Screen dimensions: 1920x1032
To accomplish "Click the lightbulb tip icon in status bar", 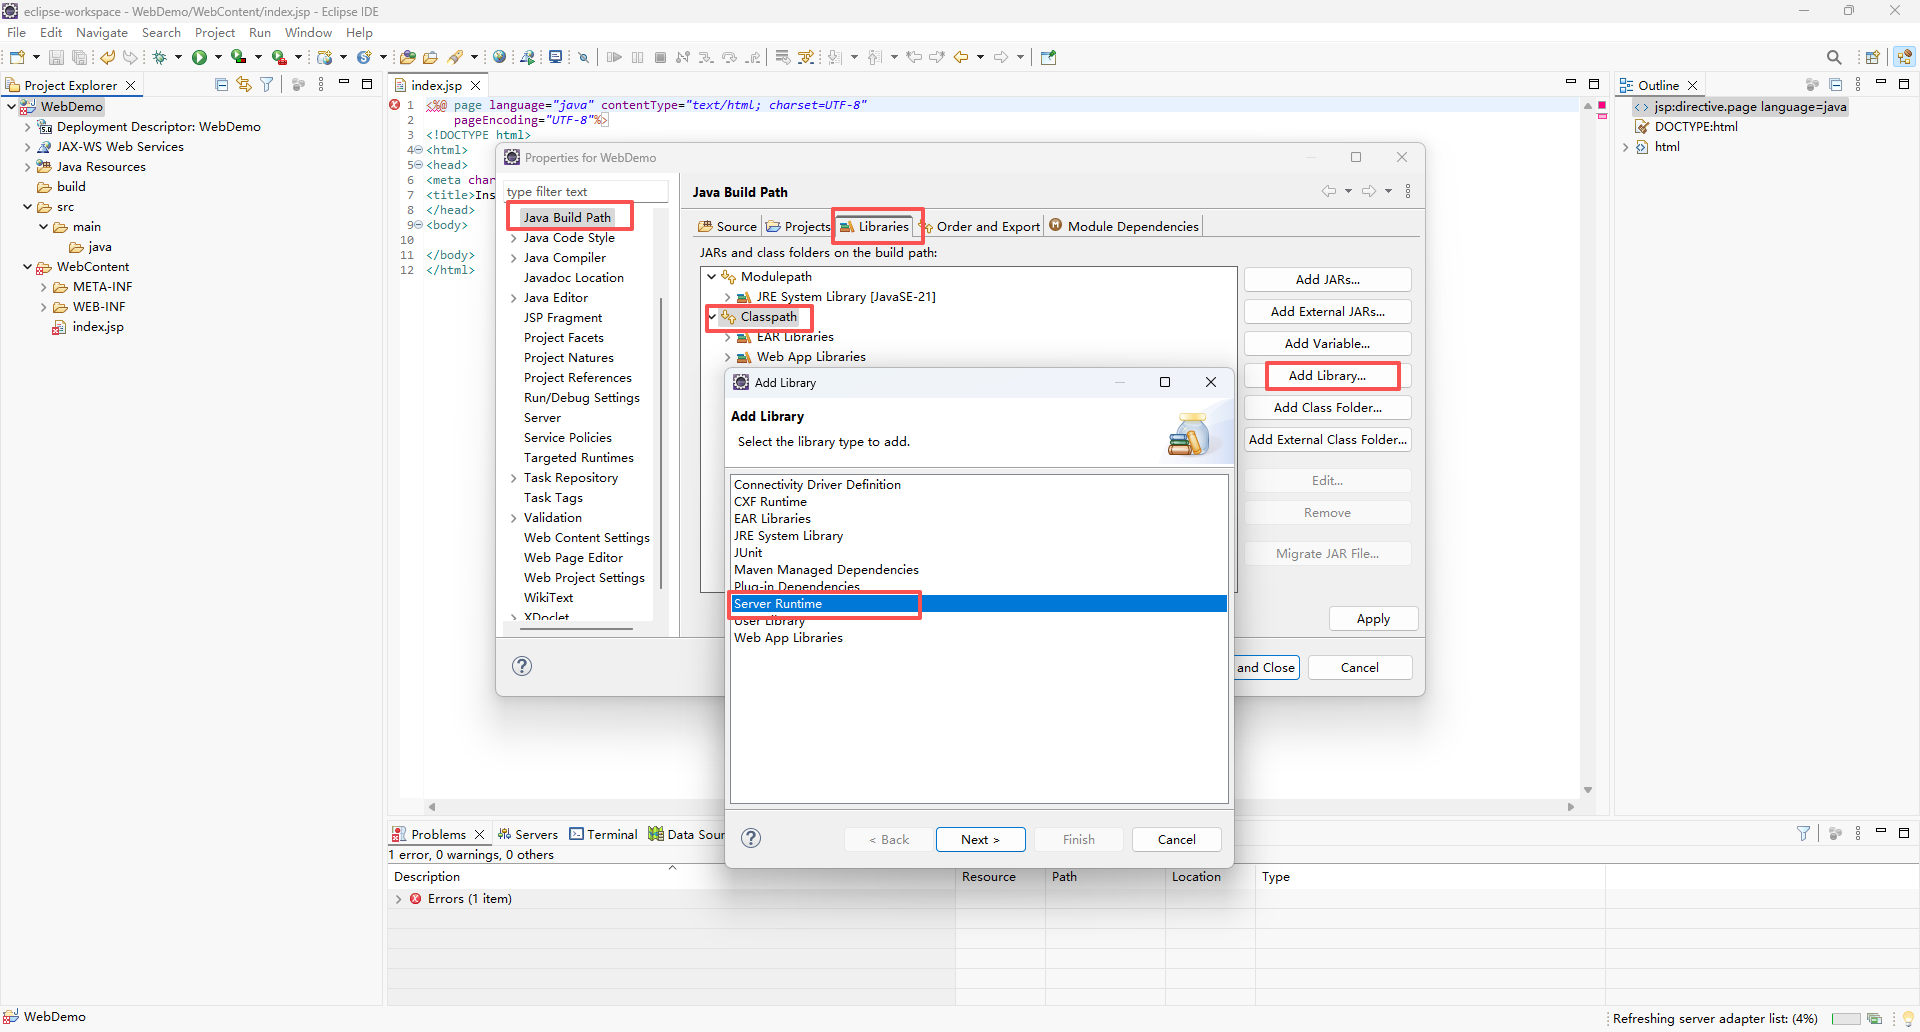I will pyautogui.click(x=1908, y=1019).
